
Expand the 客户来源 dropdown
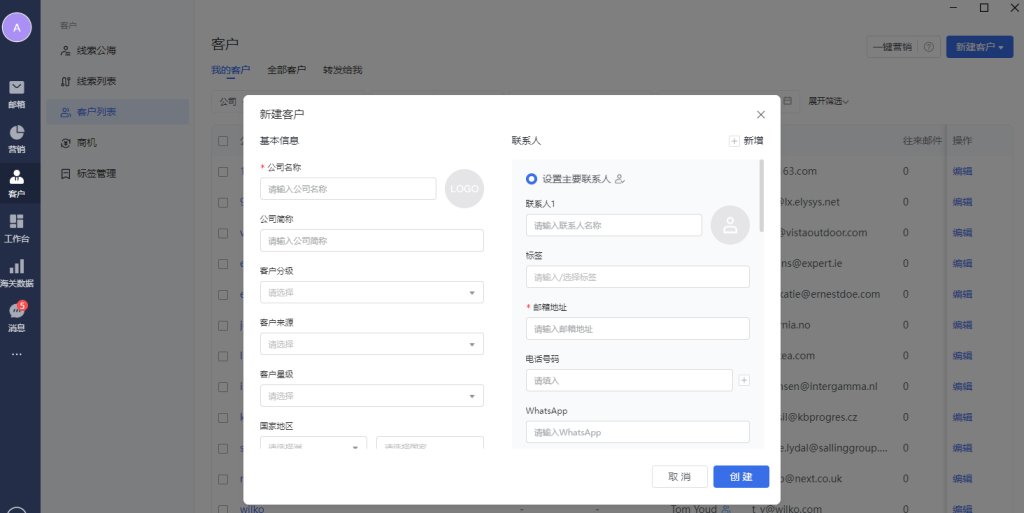coord(371,344)
